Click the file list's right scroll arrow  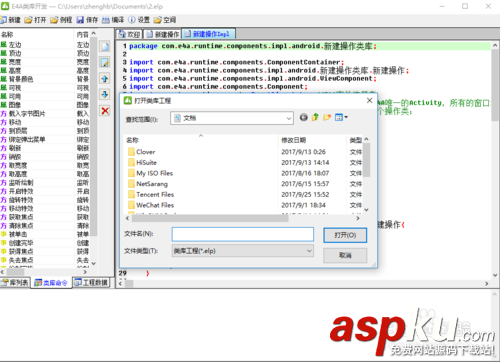358,218
